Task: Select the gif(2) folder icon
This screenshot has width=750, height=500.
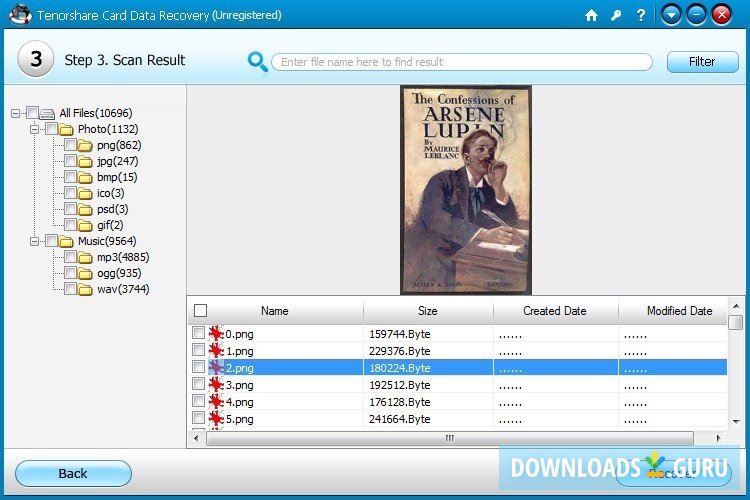Action: click(x=85, y=225)
